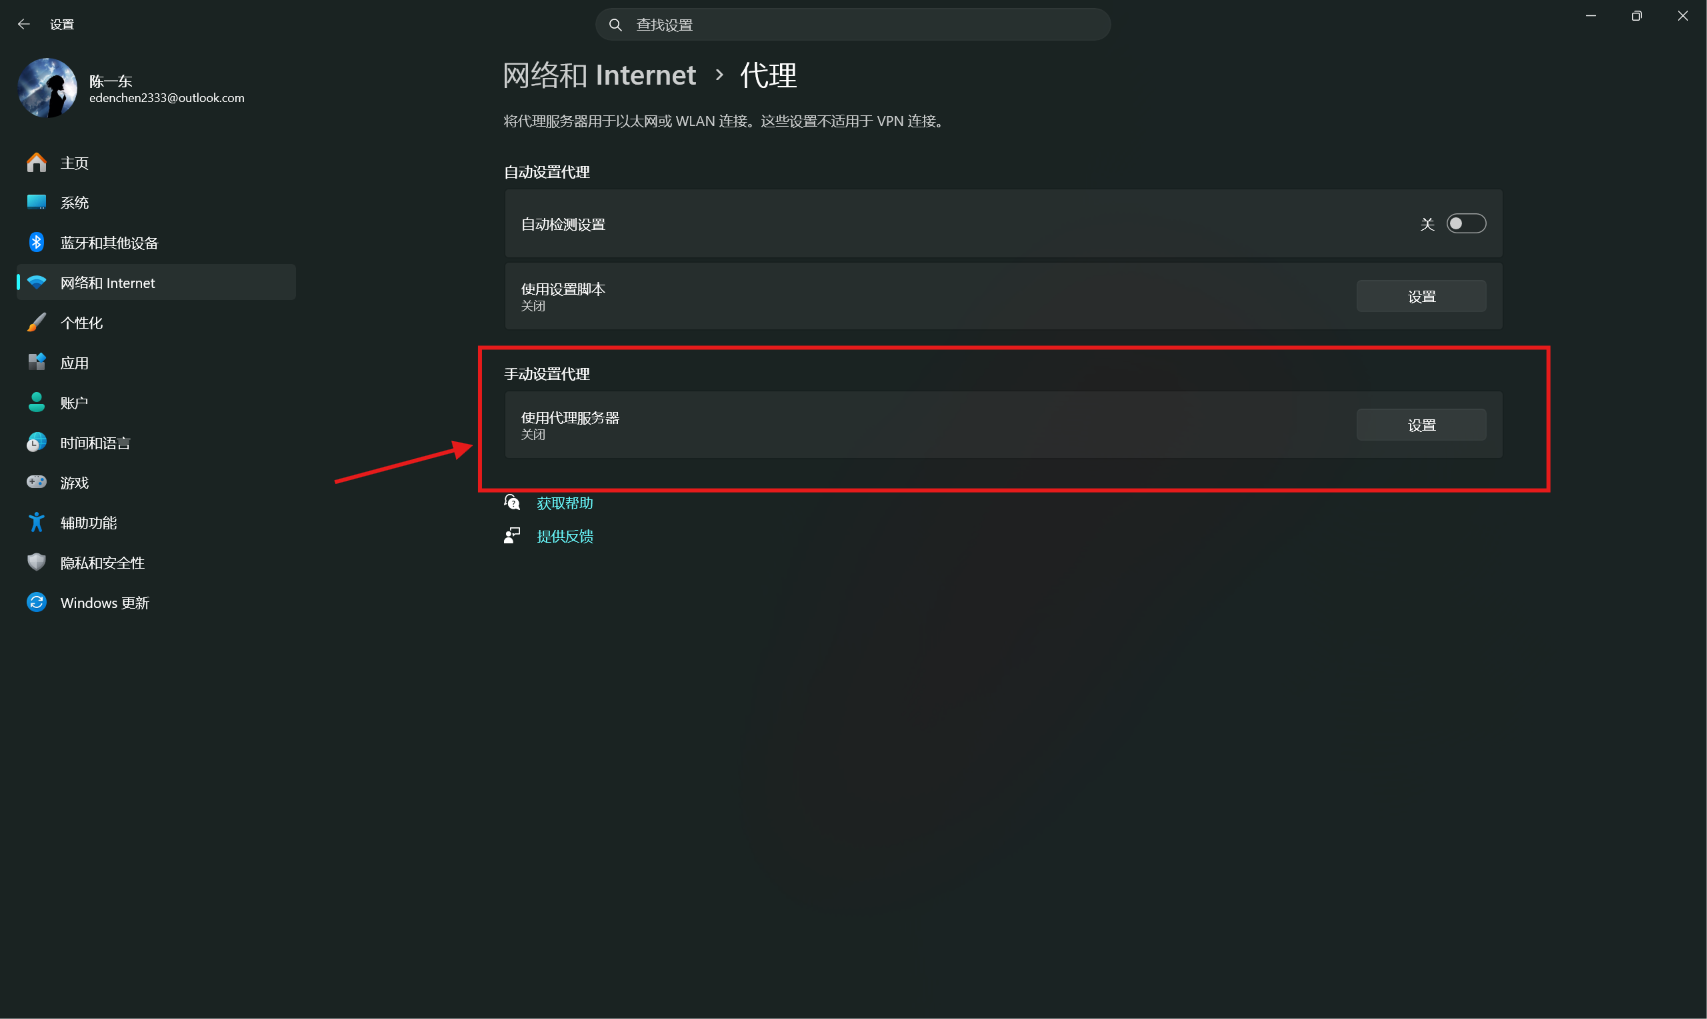1707x1019 pixels.
Task: Open the 提供反馈 link
Action: pyautogui.click(x=565, y=537)
